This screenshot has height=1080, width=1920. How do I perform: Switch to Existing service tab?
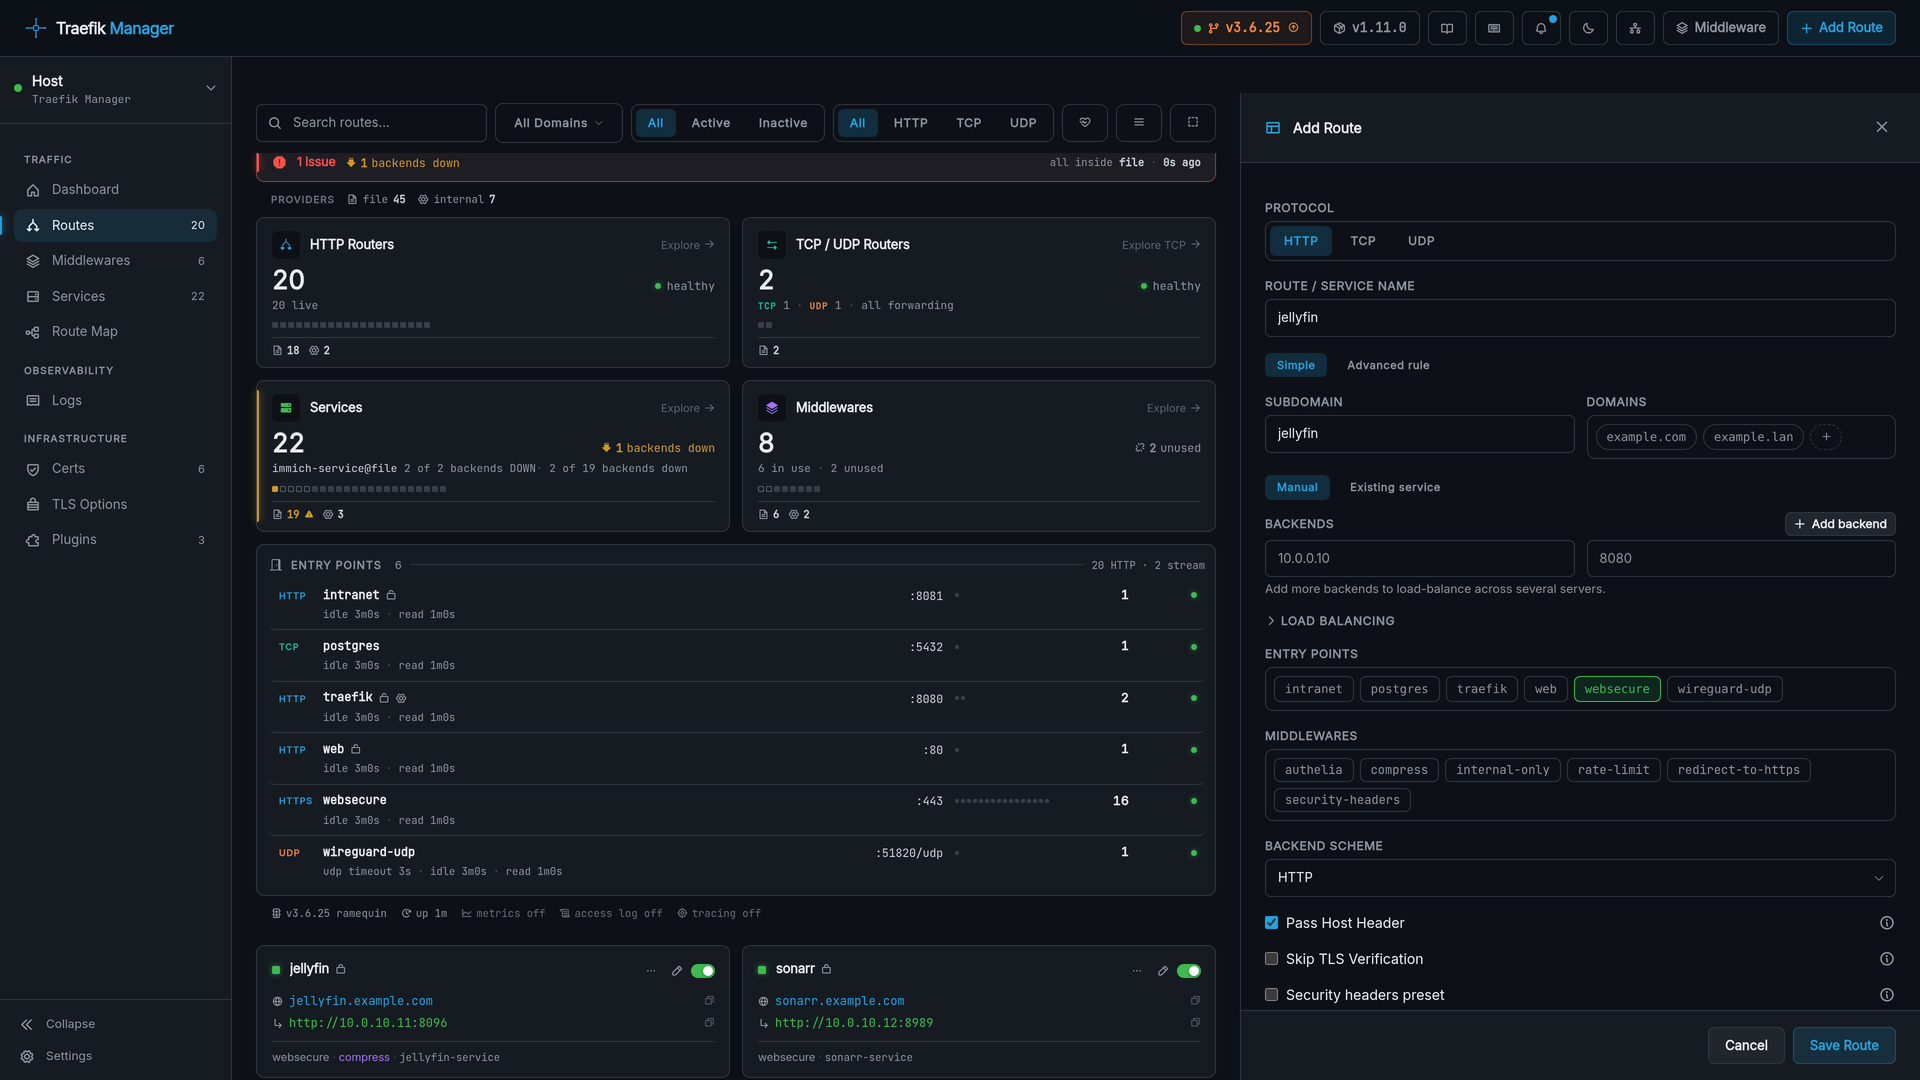1395,488
